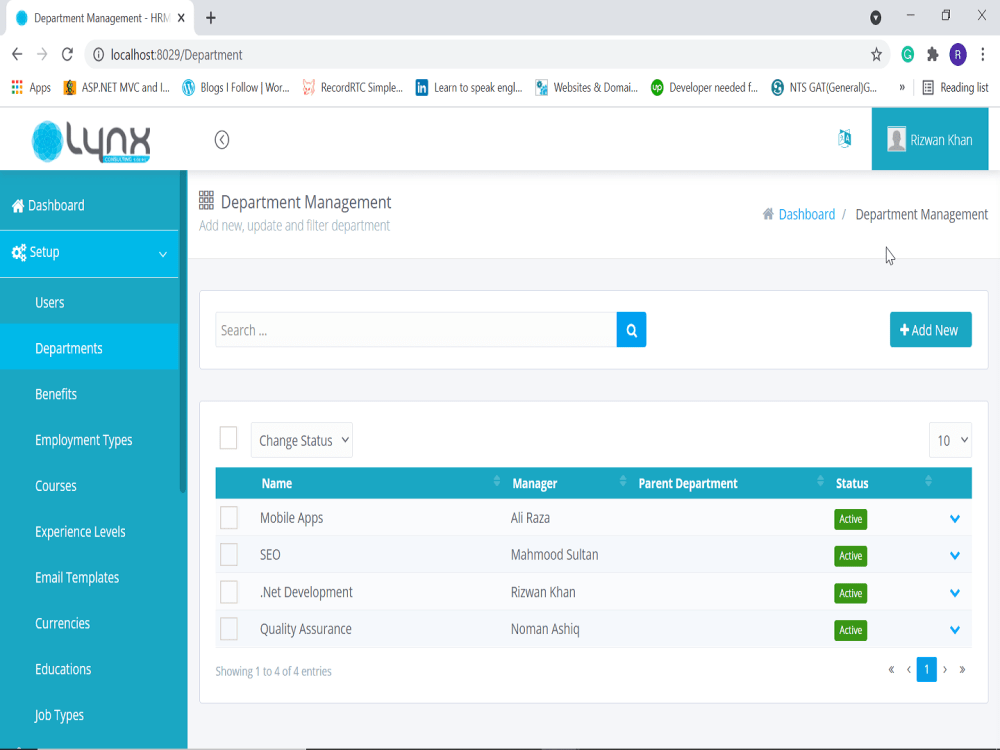Image resolution: width=1000 pixels, height=750 pixels.
Task: Open the Change Status dropdown
Action: pyautogui.click(x=302, y=440)
